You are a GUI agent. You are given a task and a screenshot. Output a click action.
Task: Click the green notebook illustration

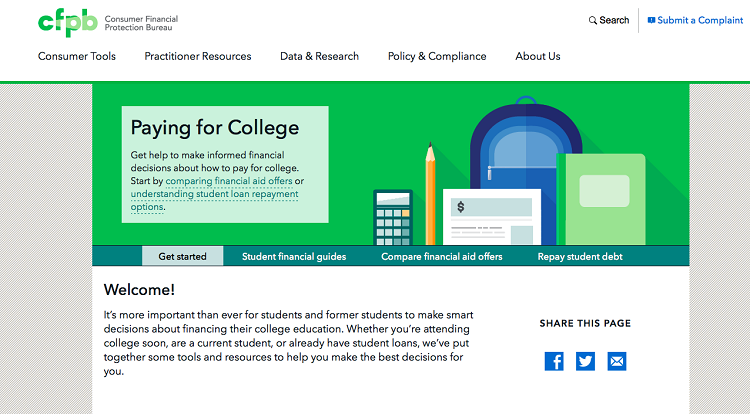click(x=601, y=199)
